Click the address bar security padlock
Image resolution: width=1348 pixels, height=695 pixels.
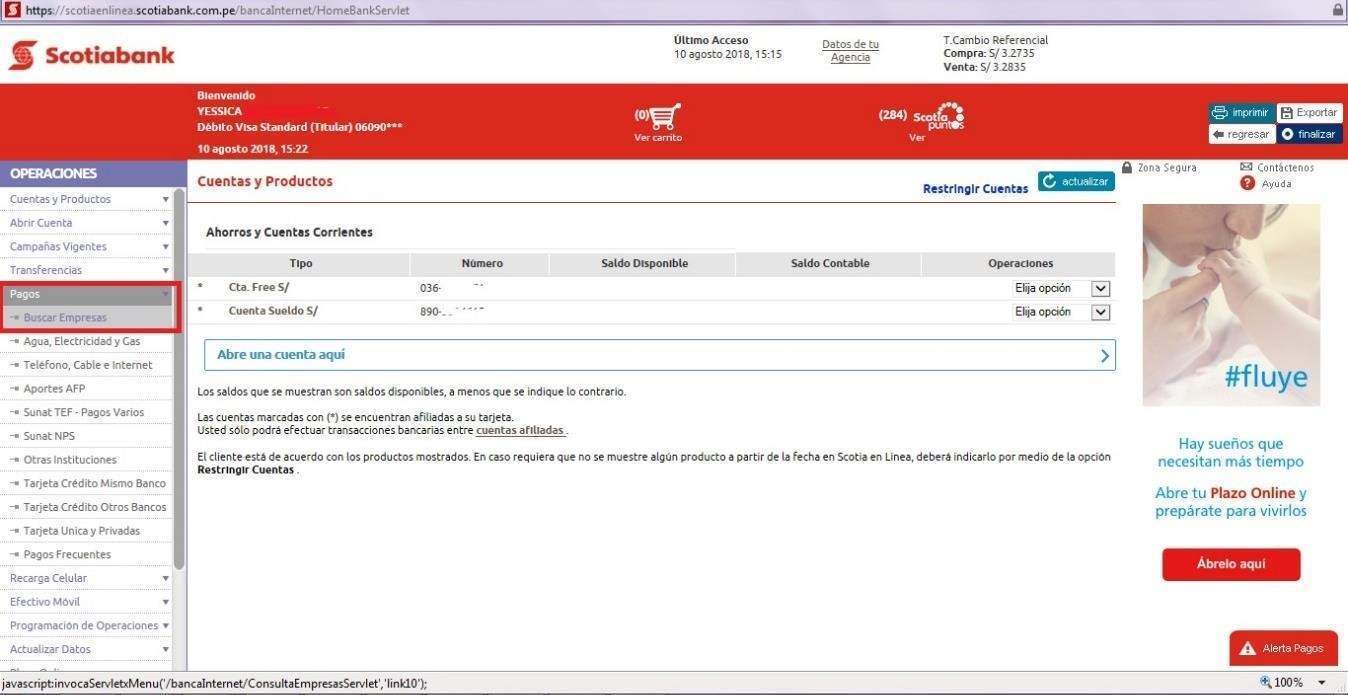pos(1337,10)
